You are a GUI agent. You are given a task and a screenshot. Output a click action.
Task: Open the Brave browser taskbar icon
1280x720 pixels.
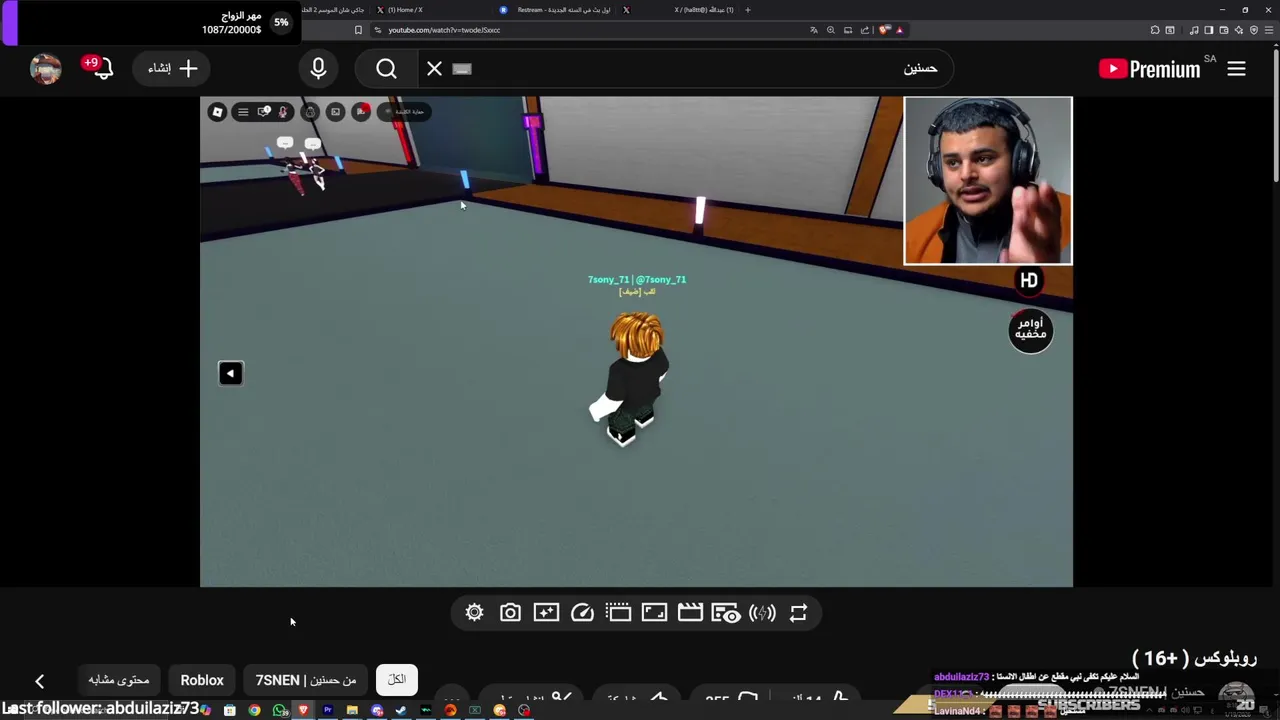click(x=303, y=710)
